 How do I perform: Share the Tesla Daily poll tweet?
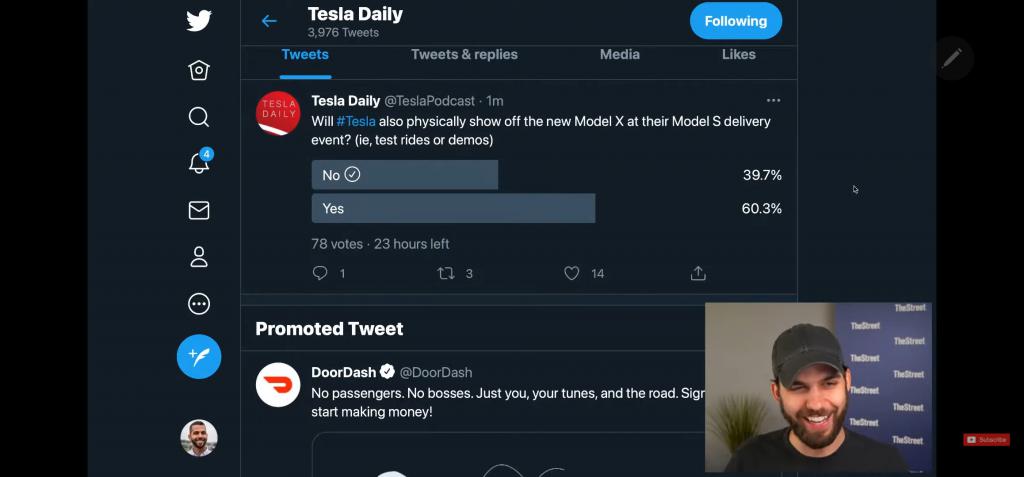click(698, 273)
